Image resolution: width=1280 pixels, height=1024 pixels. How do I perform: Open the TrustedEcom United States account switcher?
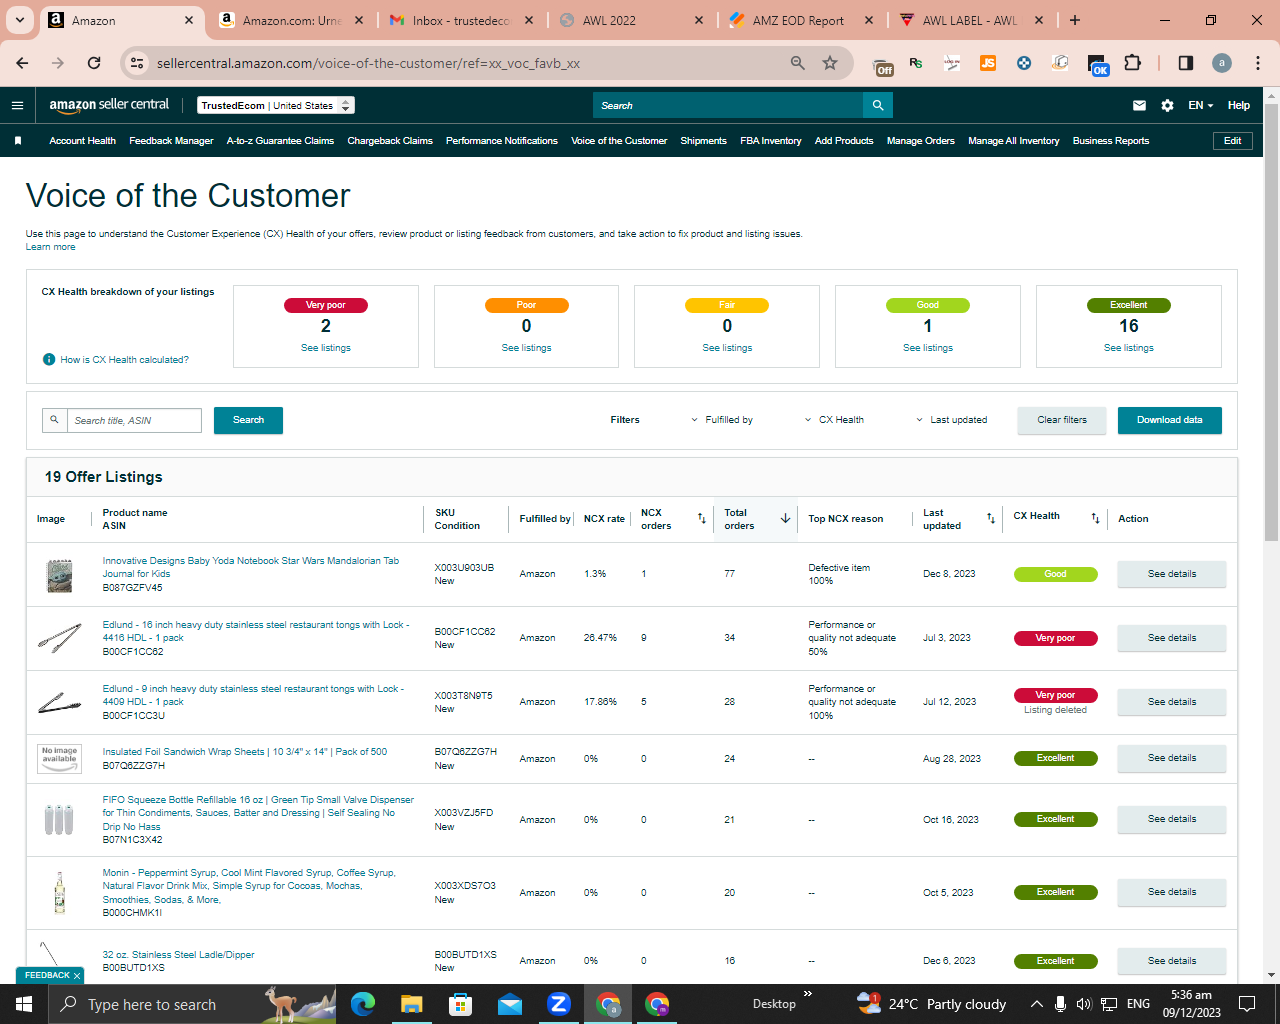(x=276, y=105)
